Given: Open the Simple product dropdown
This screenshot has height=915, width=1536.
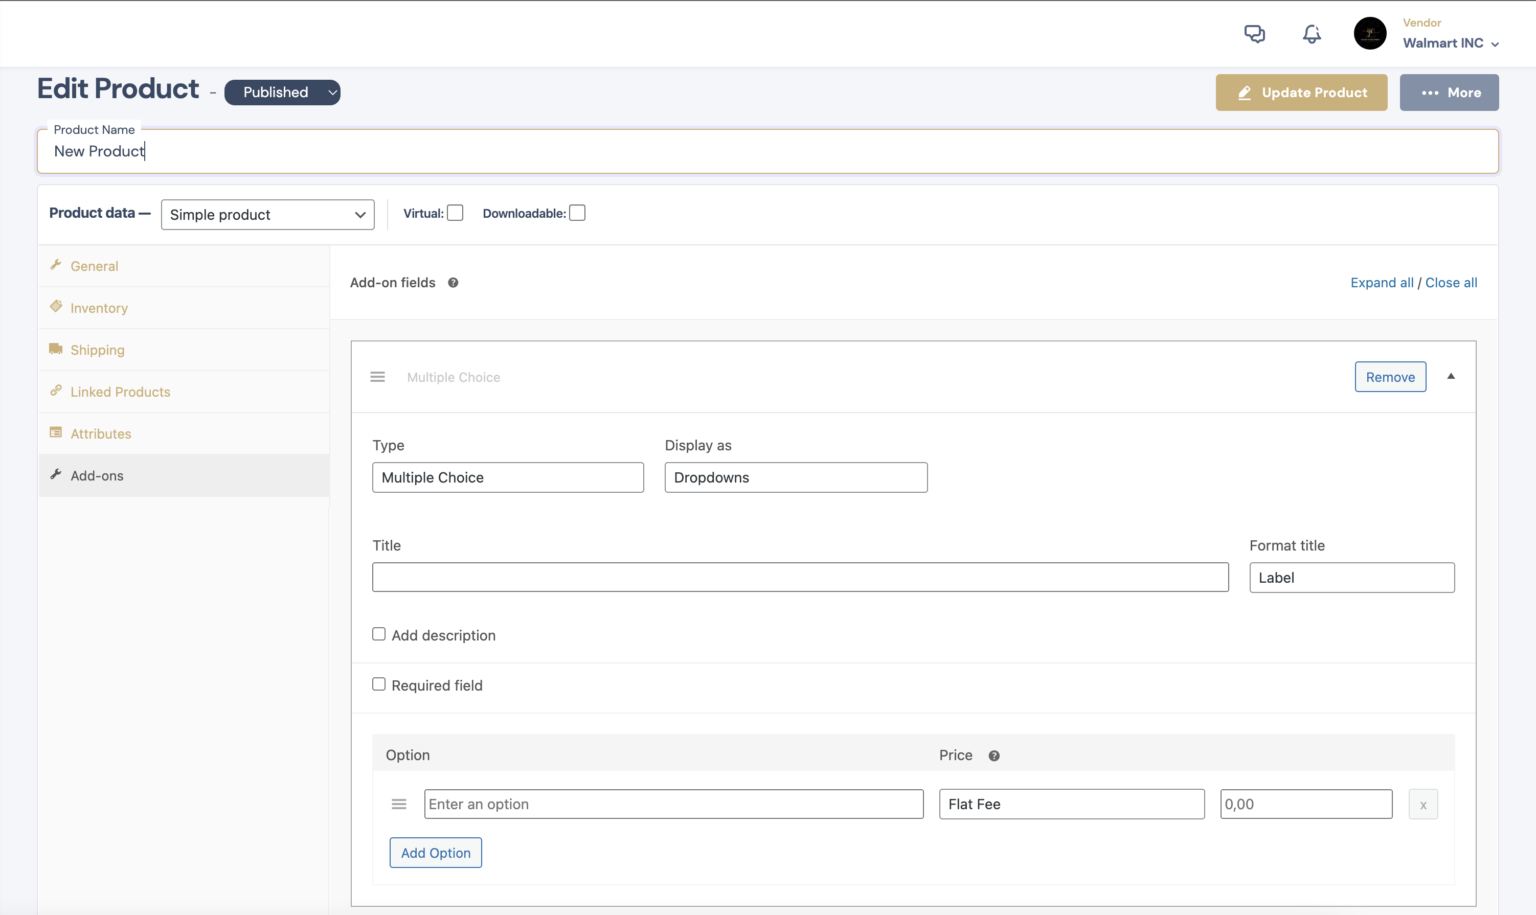Looking at the screenshot, I should pos(267,214).
